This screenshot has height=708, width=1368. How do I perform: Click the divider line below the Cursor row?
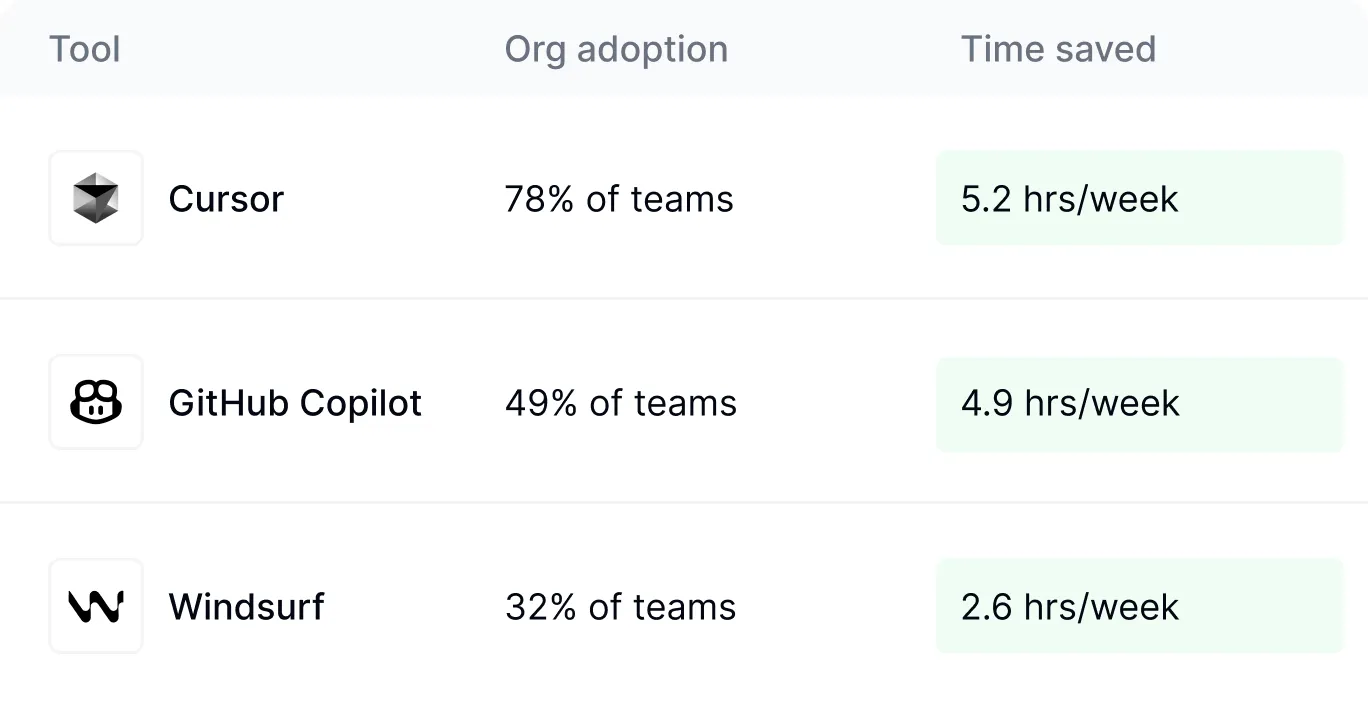684,298
